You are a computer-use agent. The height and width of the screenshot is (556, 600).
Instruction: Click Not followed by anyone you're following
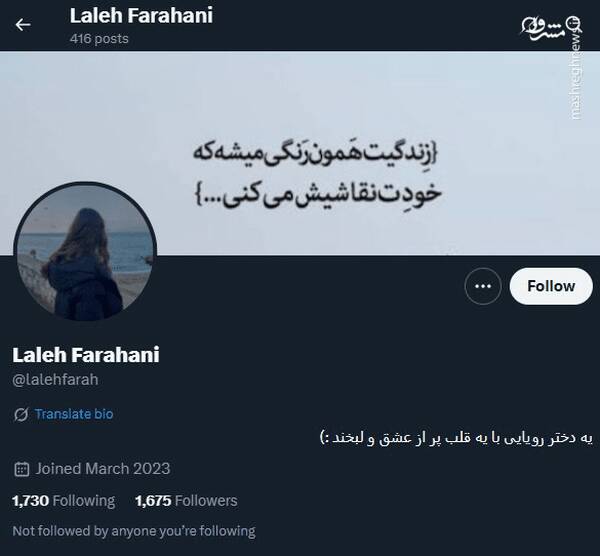(x=134, y=532)
